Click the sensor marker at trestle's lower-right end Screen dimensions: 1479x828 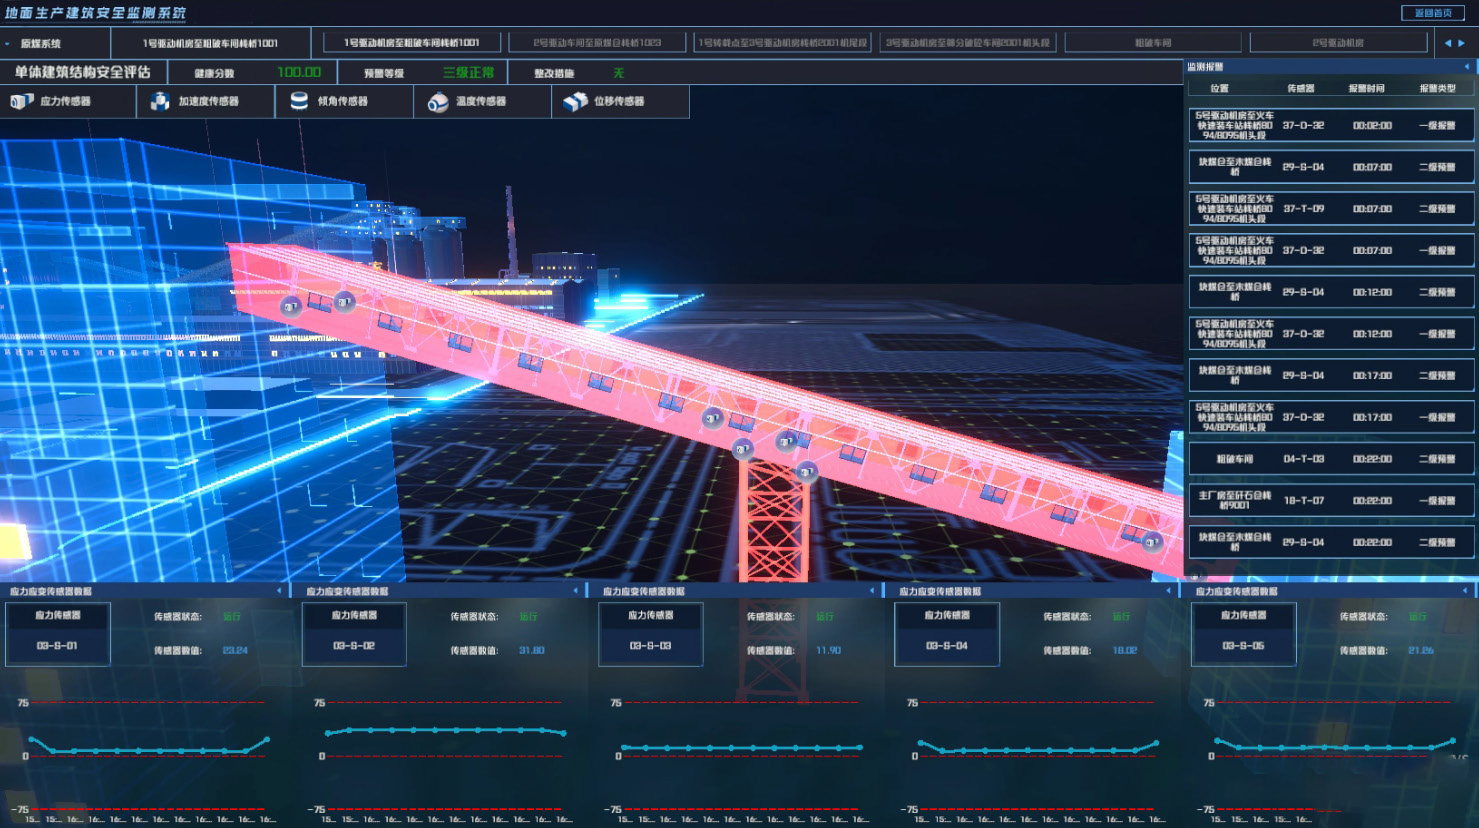[x=1152, y=542]
